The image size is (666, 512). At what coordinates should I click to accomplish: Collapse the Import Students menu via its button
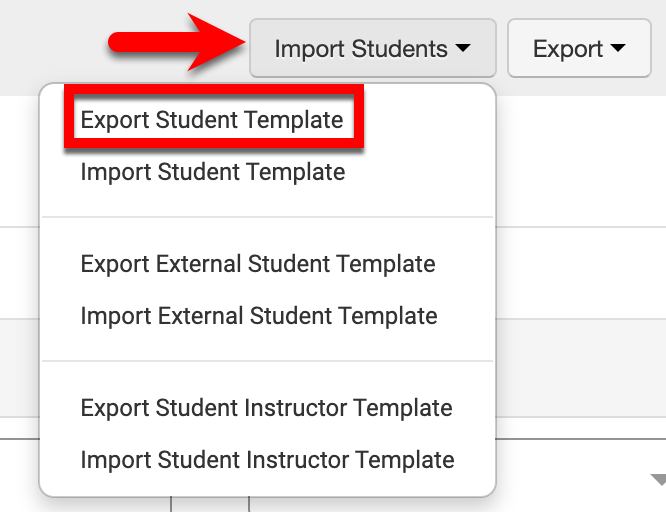pyautogui.click(x=372, y=48)
